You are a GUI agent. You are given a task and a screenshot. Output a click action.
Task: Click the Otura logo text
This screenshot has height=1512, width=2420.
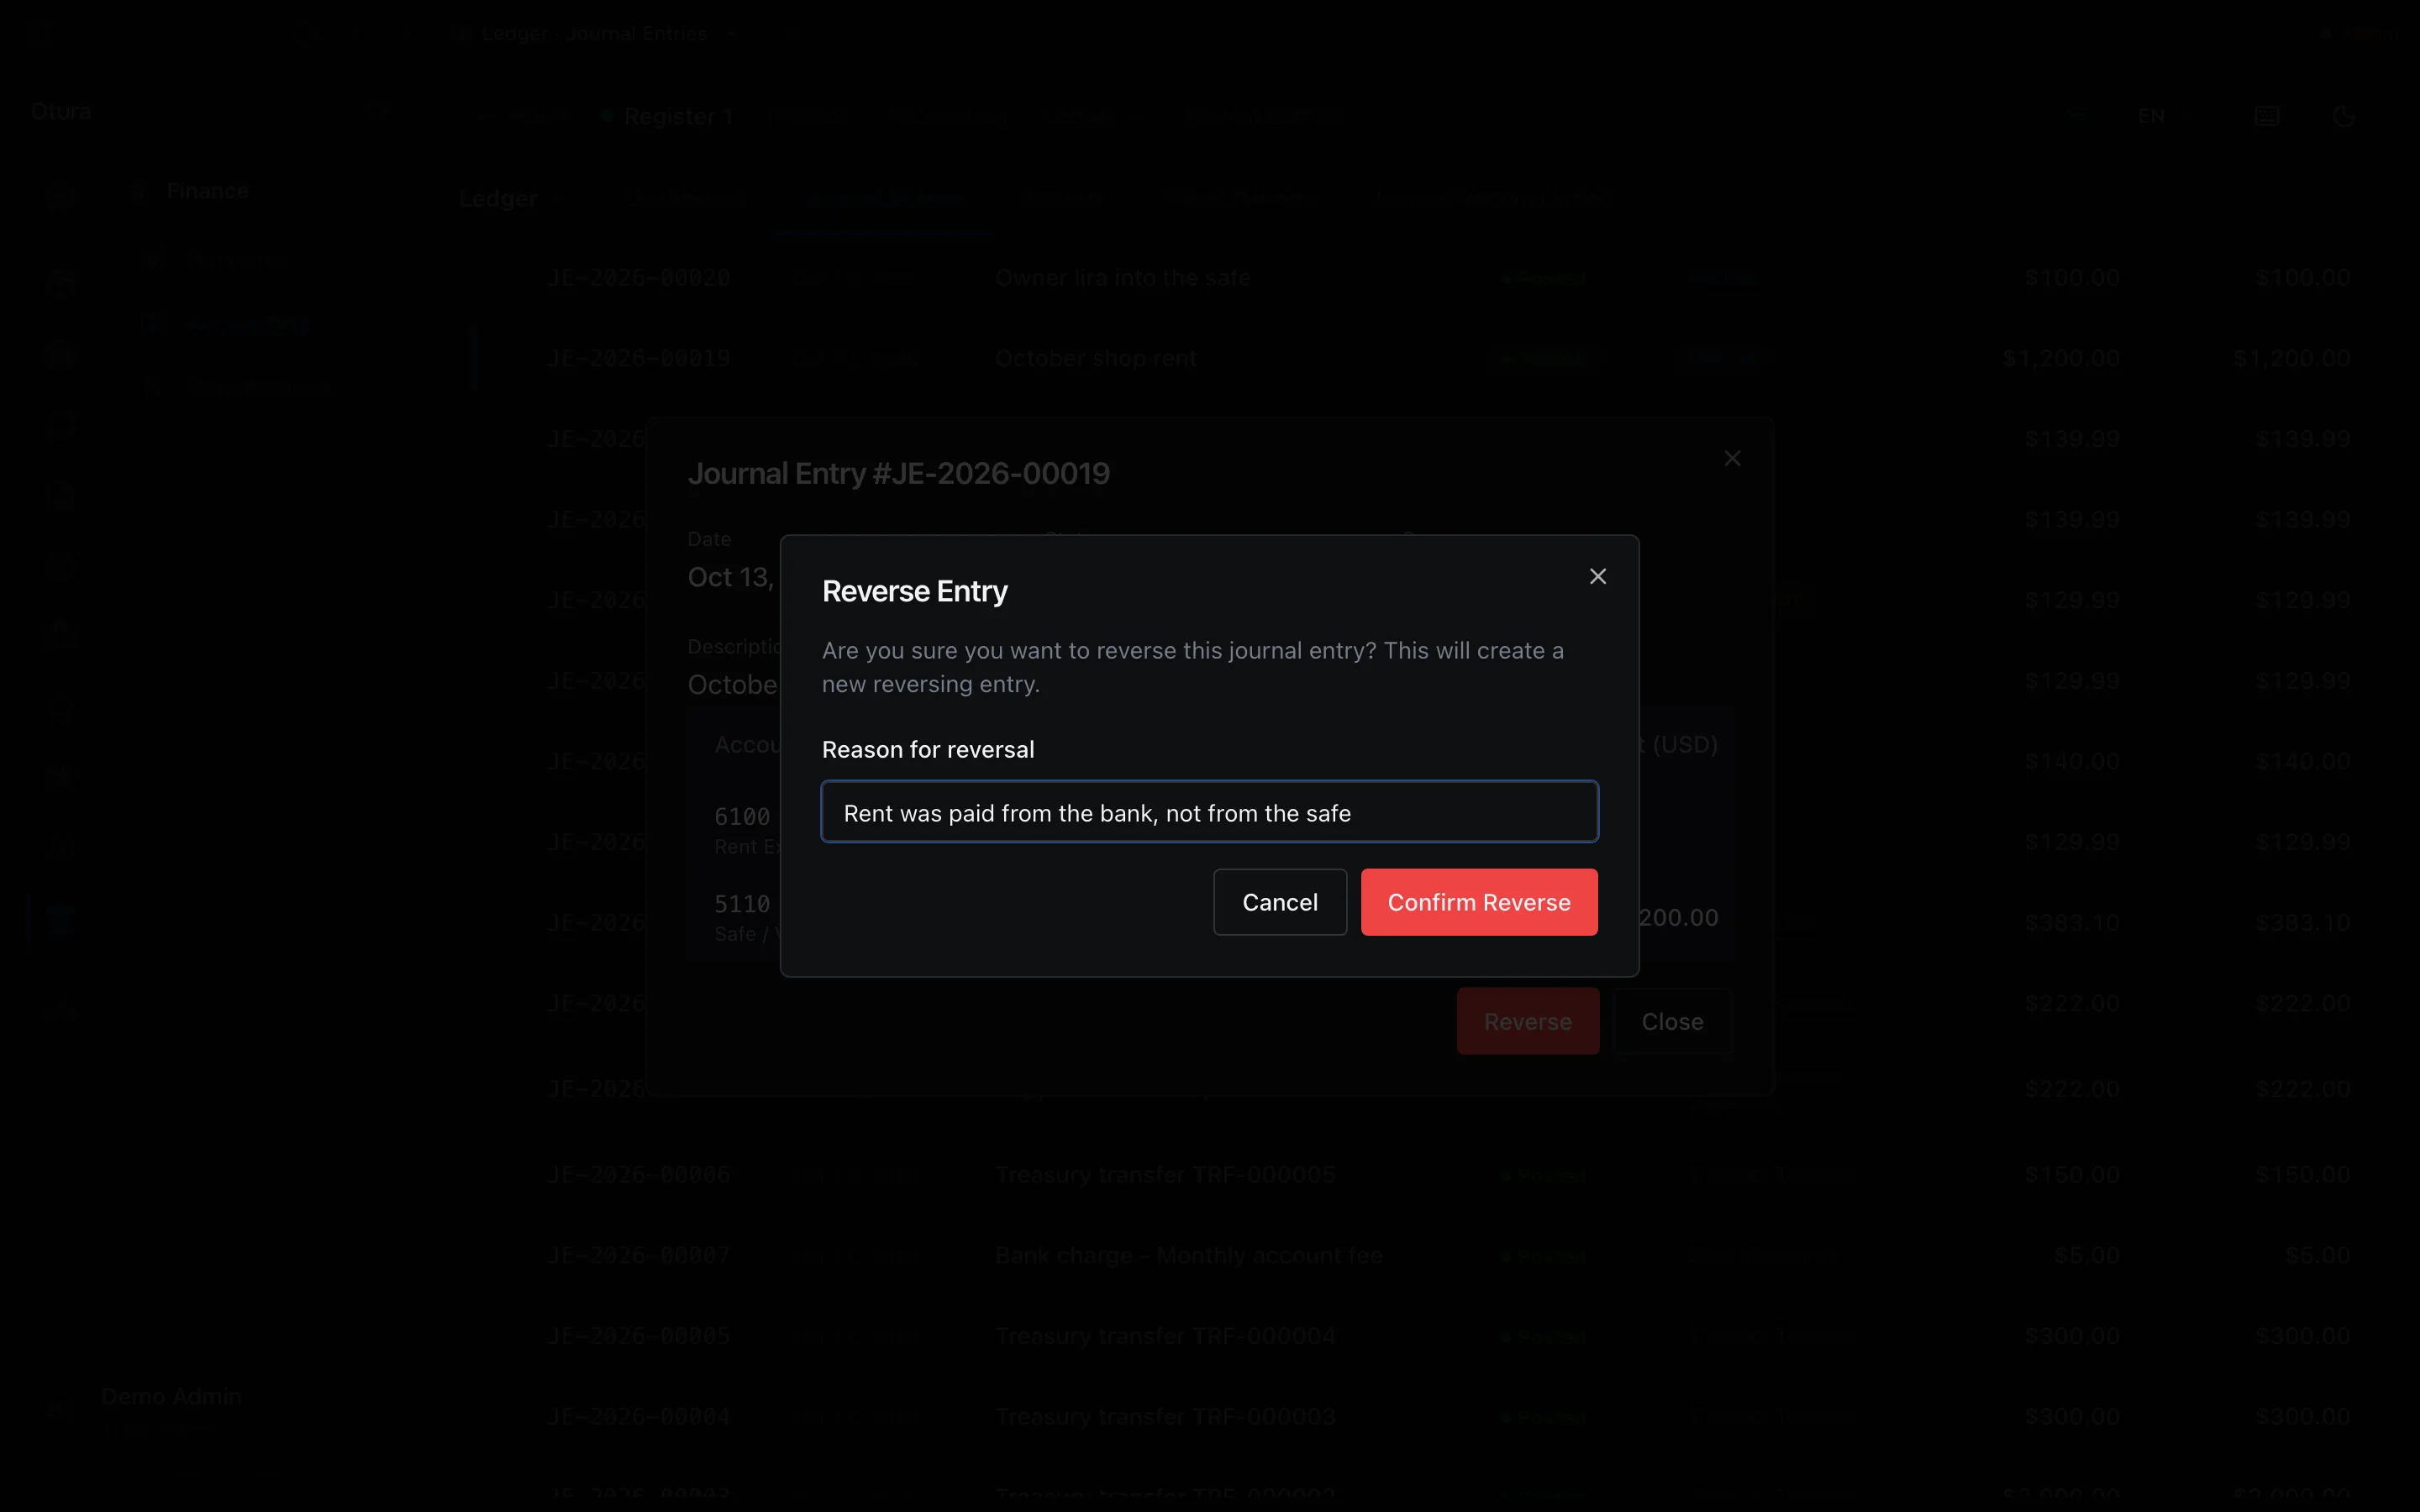[x=61, y=111]
